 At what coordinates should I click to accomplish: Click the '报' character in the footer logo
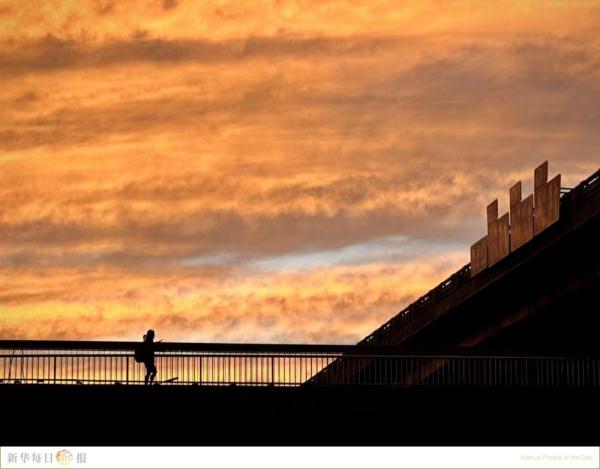pyautogui.click(x=81, y=457)
